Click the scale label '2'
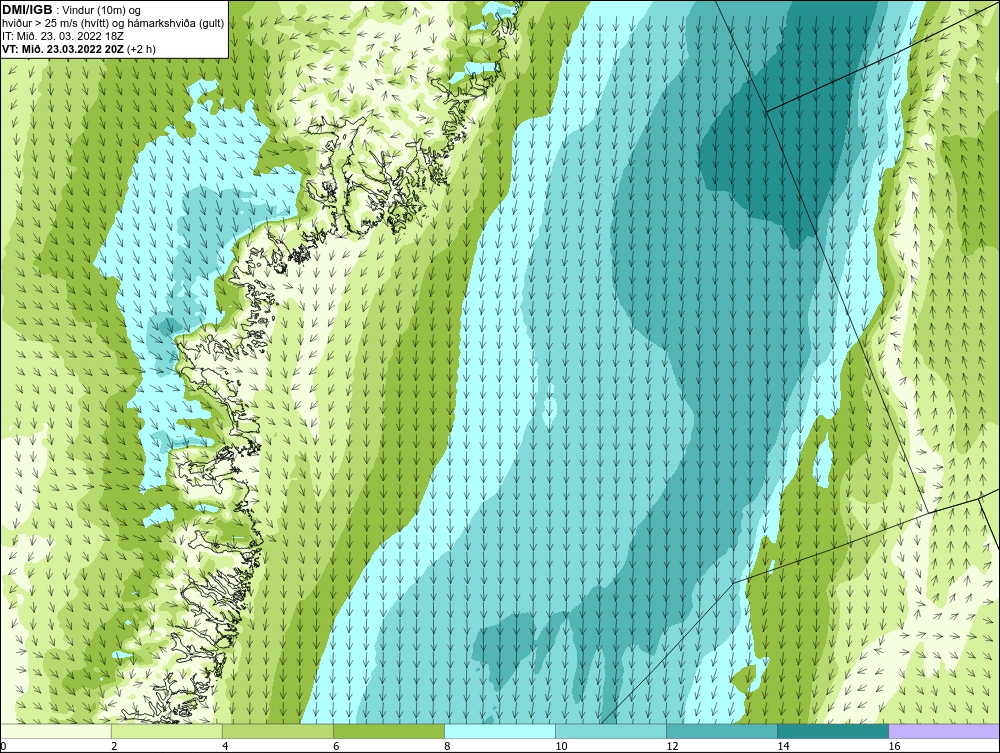The height and width of the screenshot is (753, 1000). (x=114, y=746)
